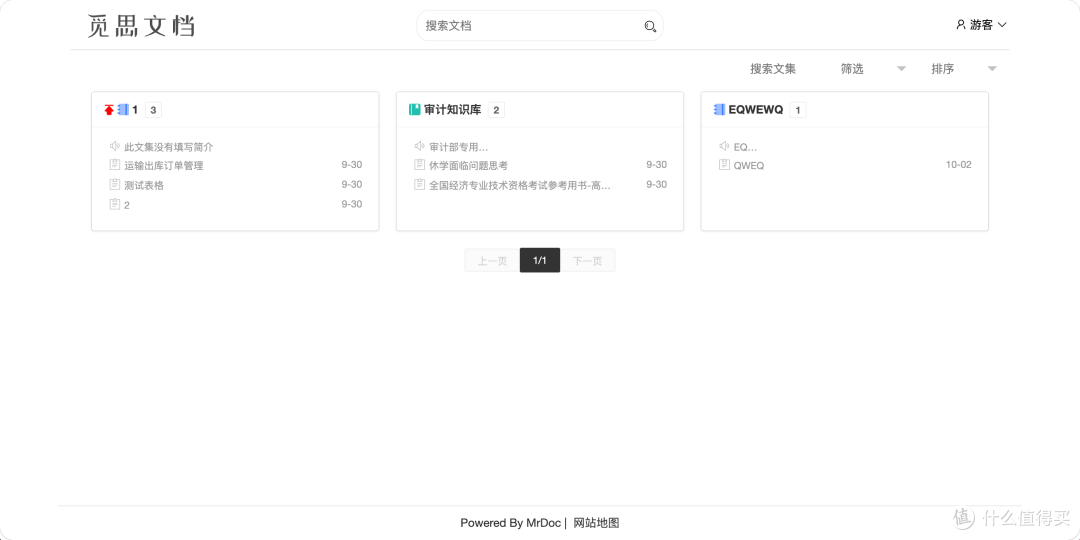Open the 测试表格 document
The image size is (1080, 540).
[x=144, y=185]
